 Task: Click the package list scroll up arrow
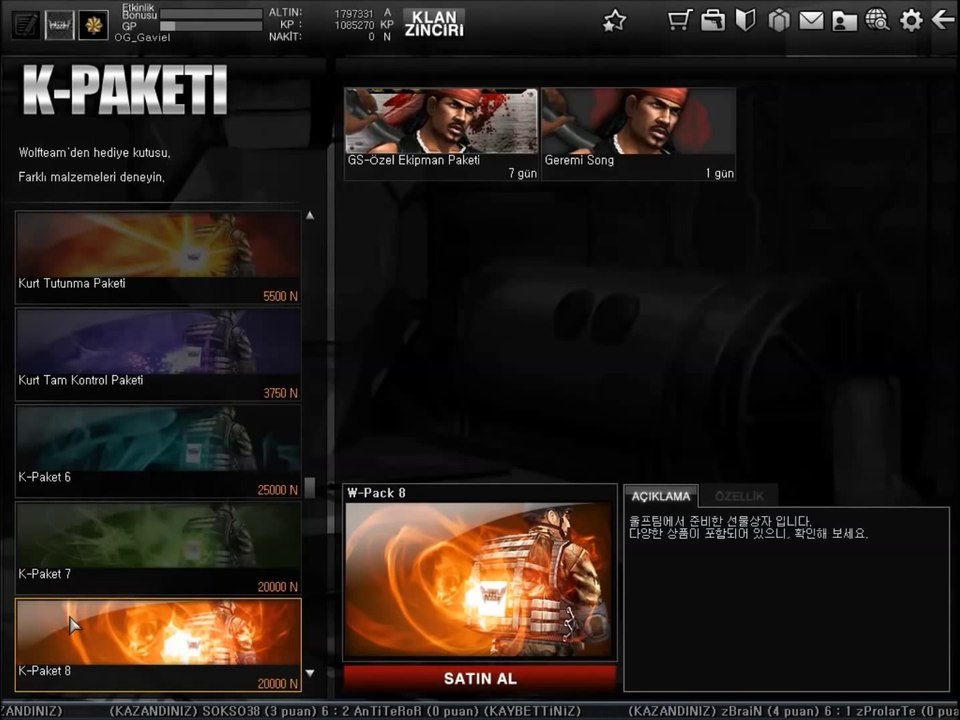tap(310, 216)
